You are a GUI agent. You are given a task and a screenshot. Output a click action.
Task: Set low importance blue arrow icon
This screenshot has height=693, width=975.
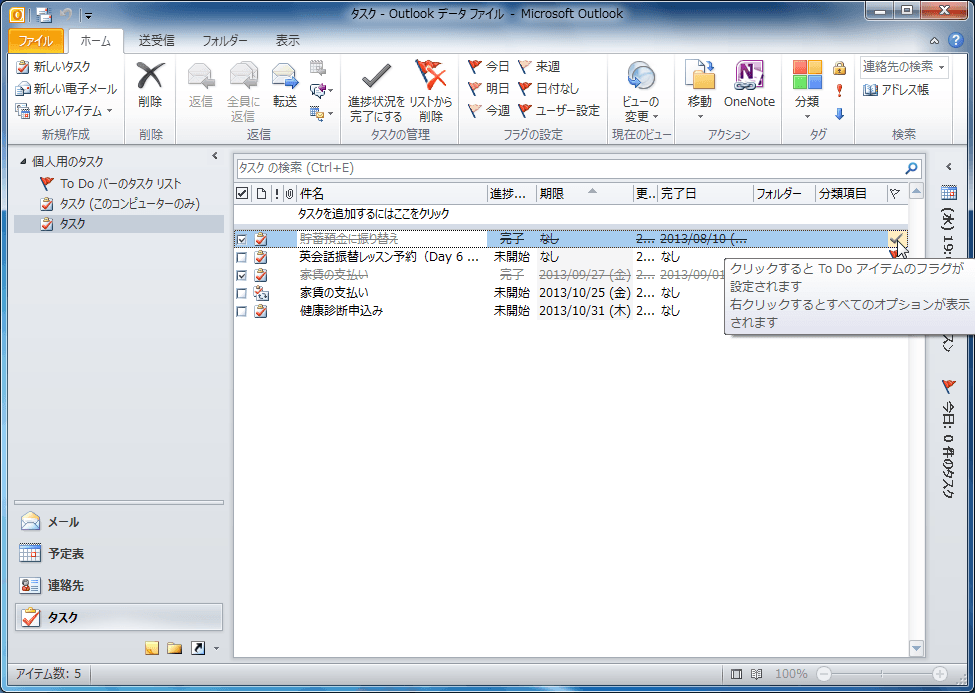[839, 113]
